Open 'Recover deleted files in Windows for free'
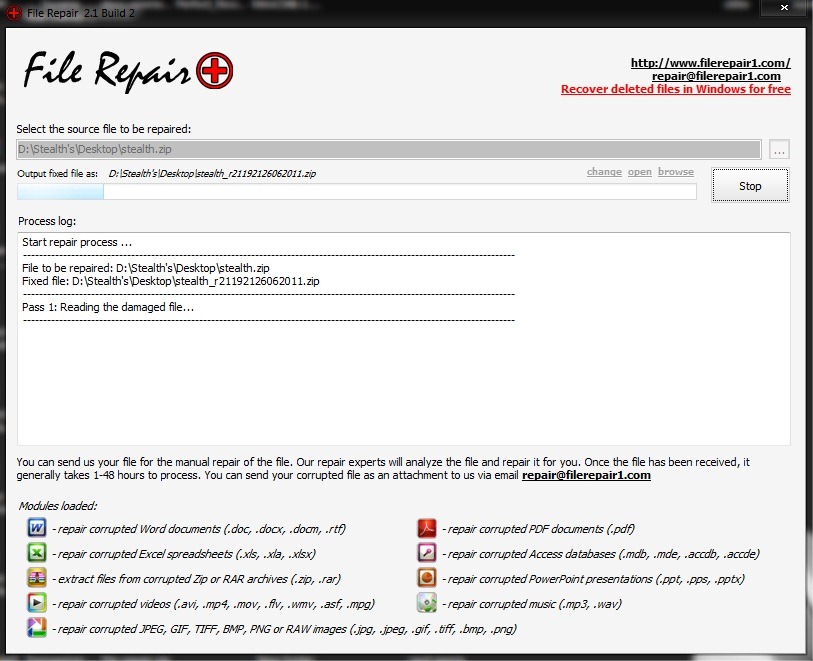This screenshot has width=813, height=661. pos(676,89)
